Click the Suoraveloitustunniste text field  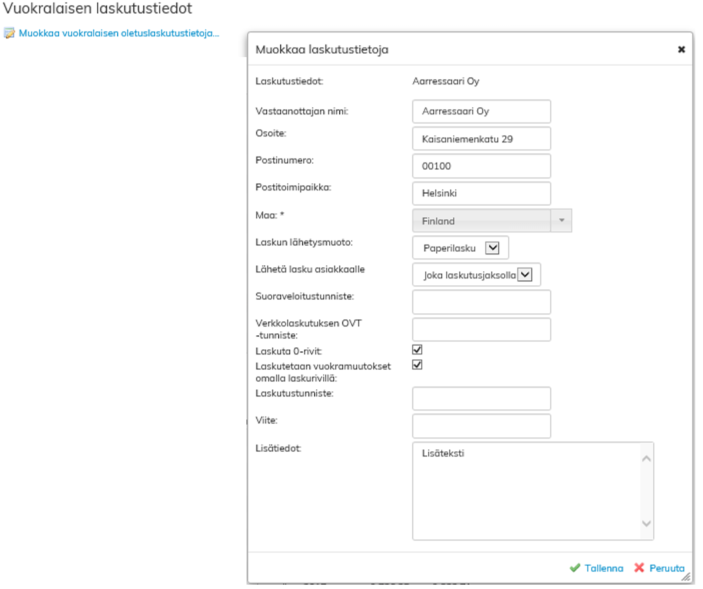[481, 302]
